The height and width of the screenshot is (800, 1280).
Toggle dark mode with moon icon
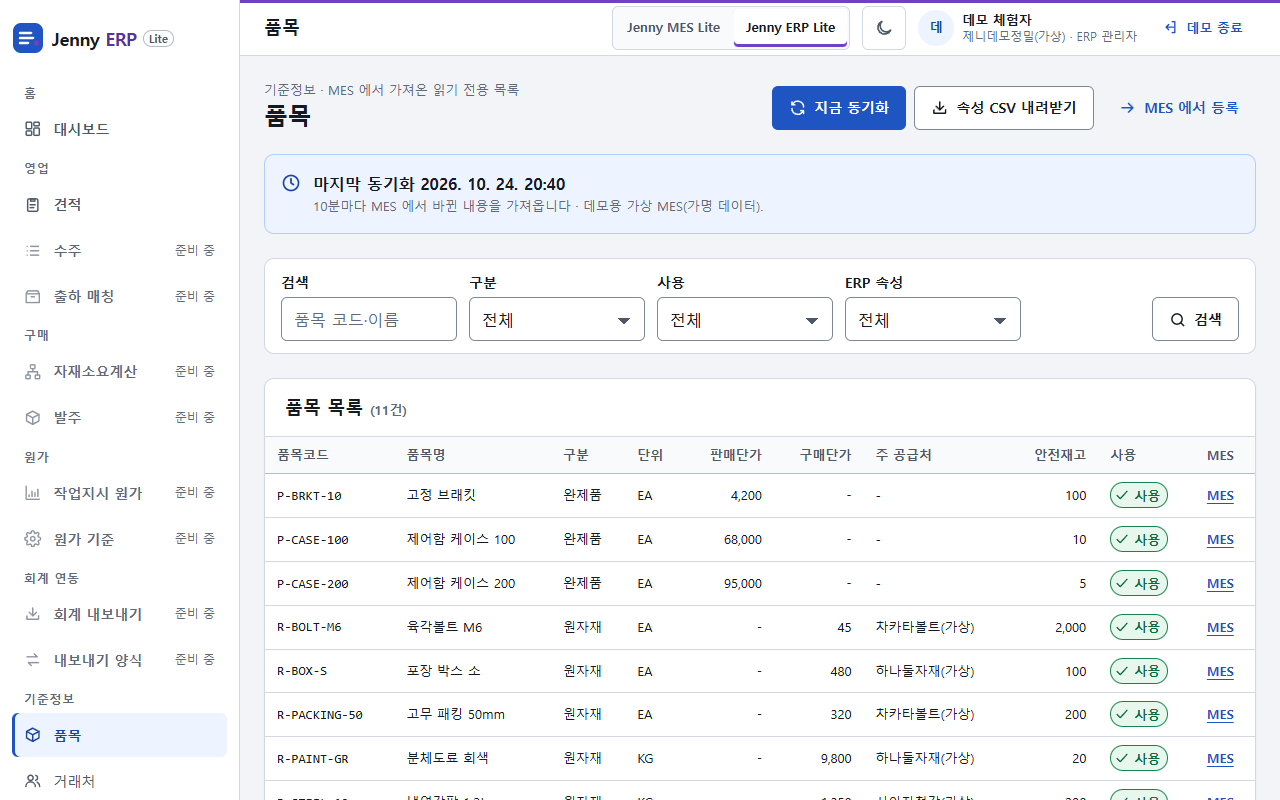884,28
